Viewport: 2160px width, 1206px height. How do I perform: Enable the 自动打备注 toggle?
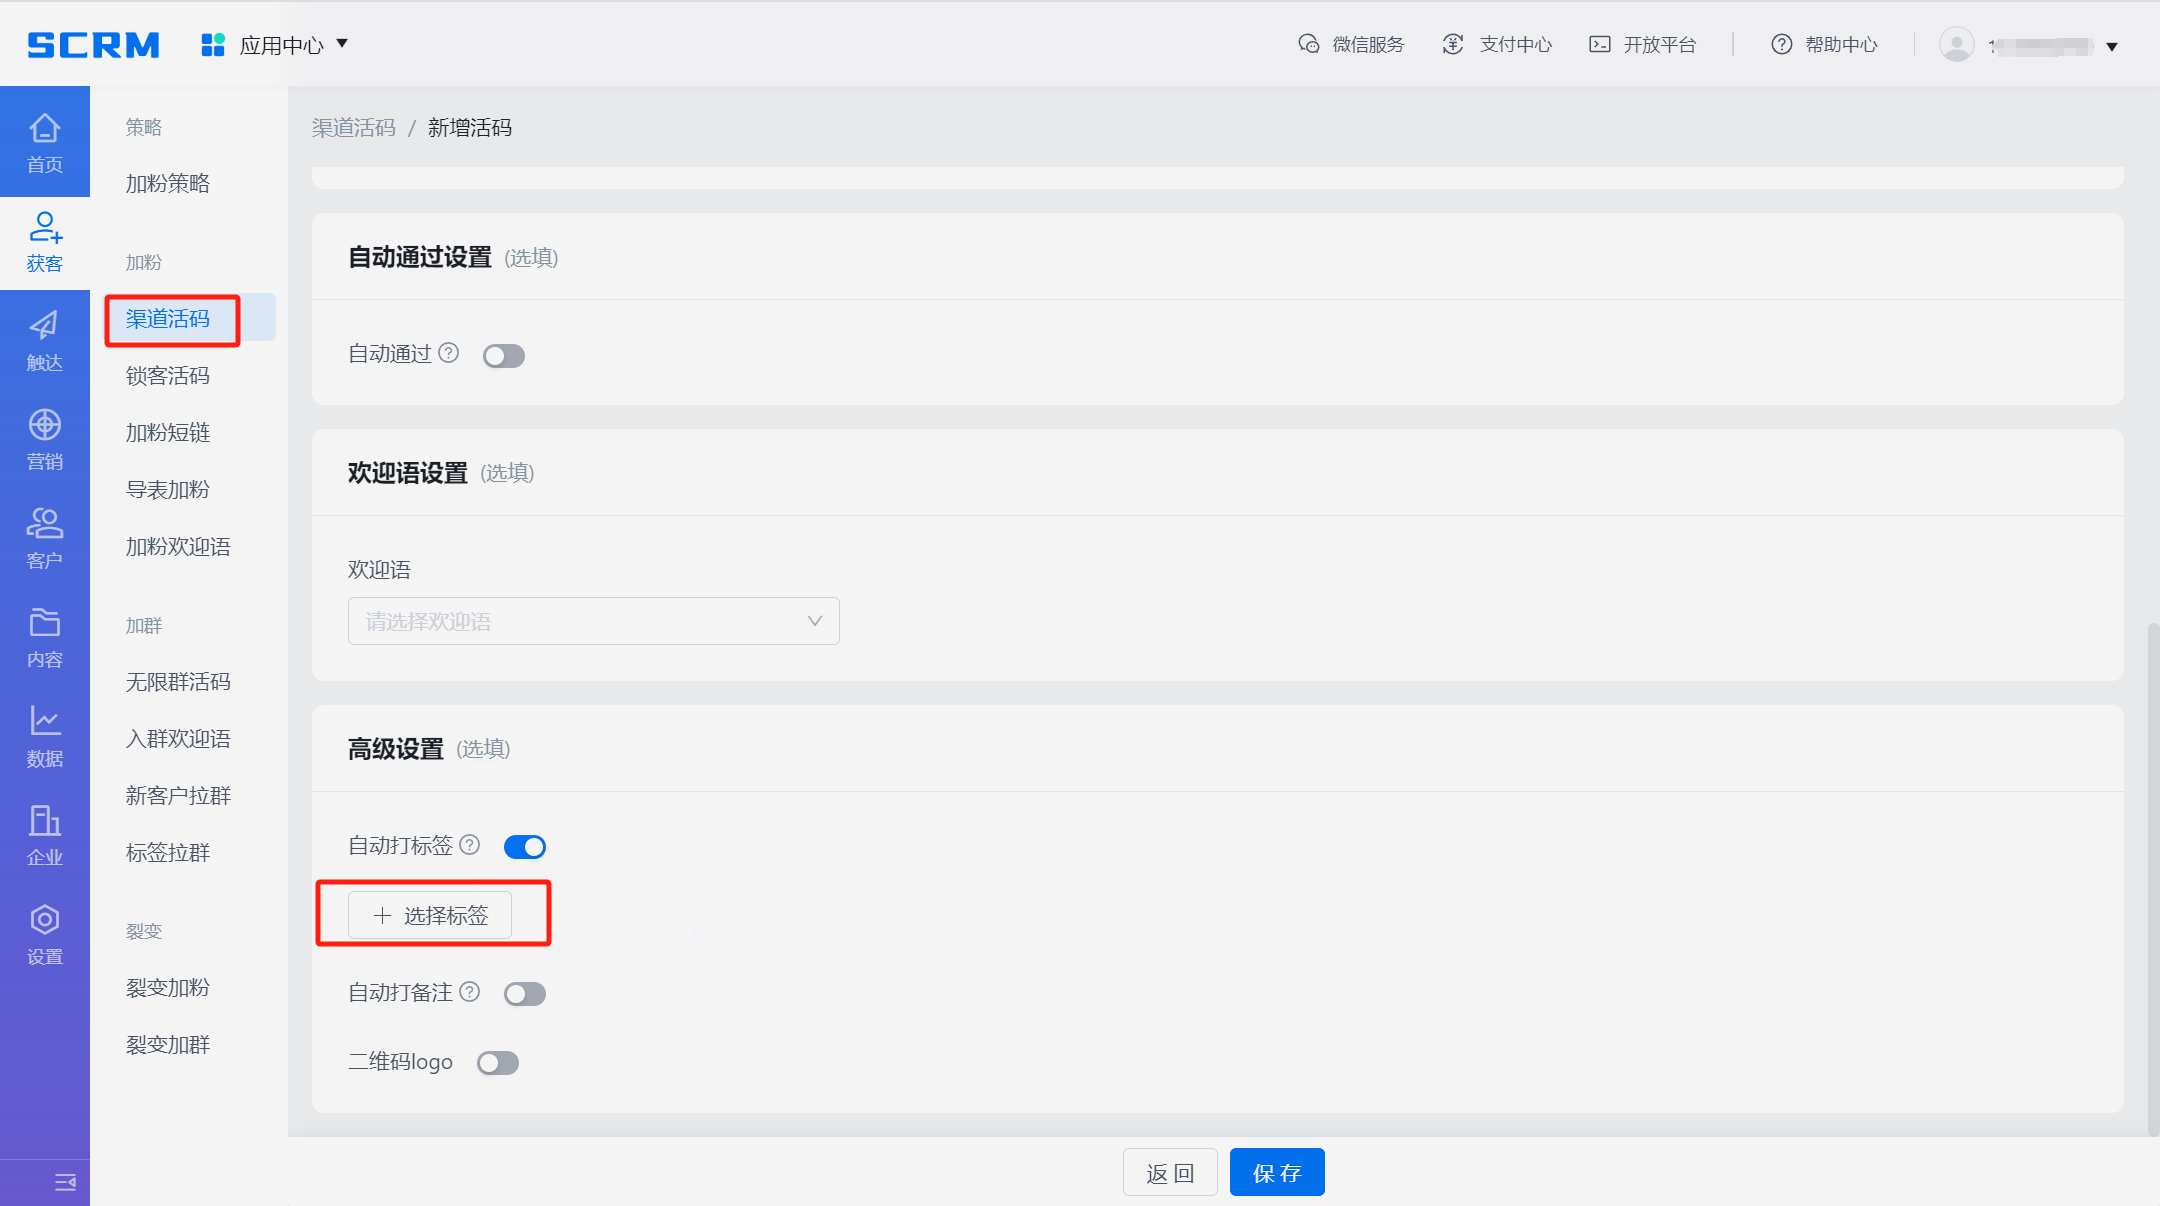coord(524,994)
